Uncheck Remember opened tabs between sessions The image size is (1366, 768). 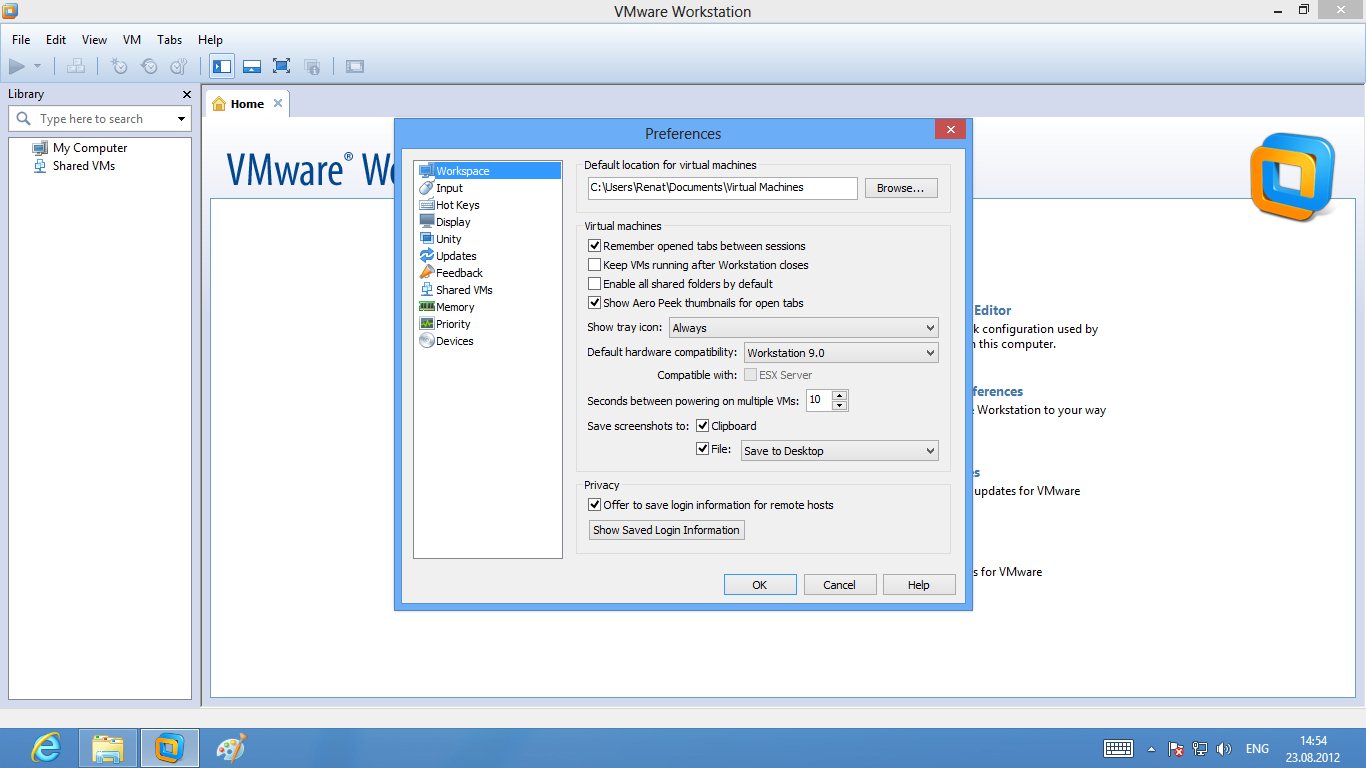(x=595, y=246)
